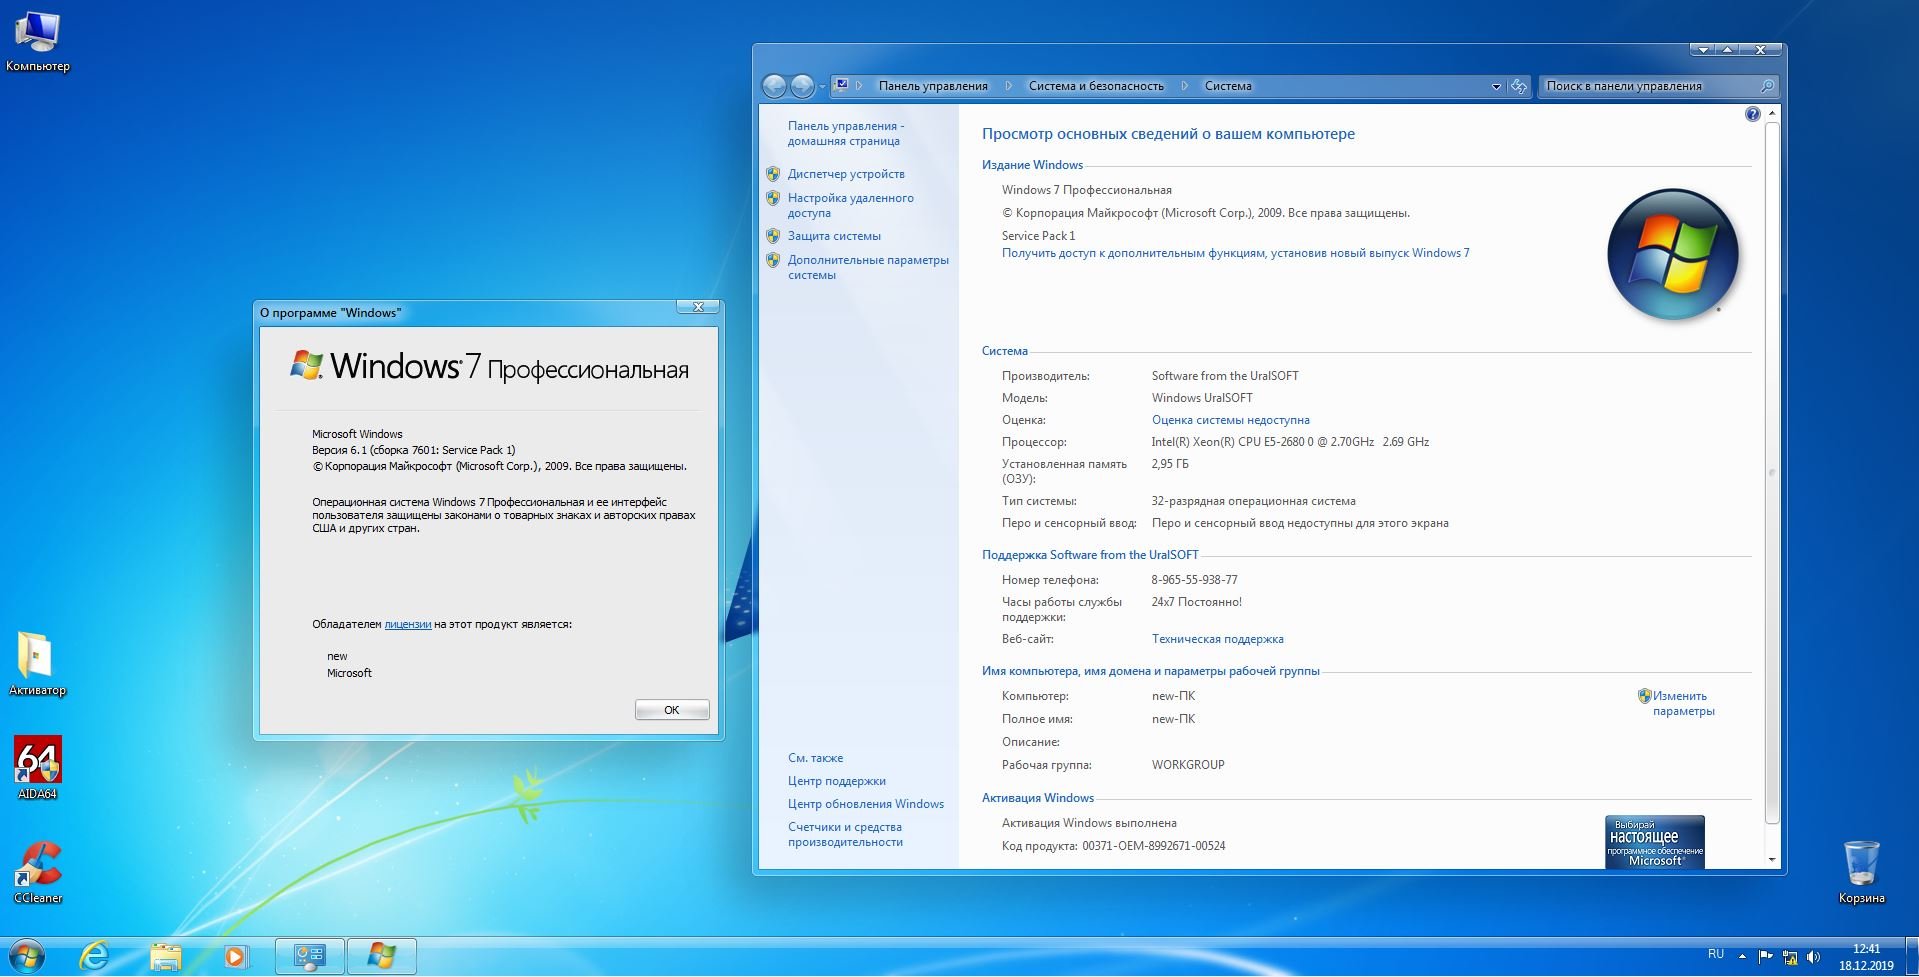Click OK in About Windows dialog

coord(672,710)
